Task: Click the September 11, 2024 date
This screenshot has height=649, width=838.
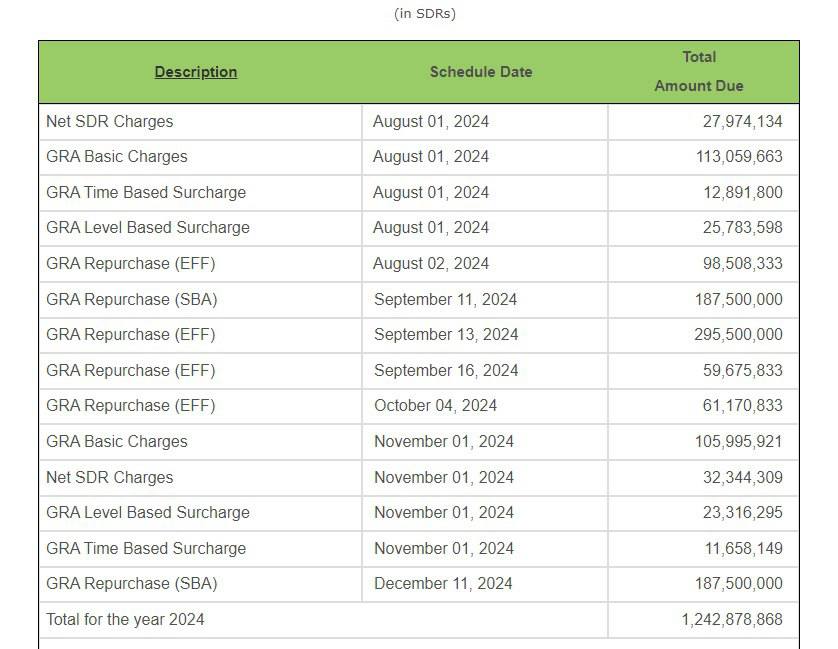Action: 445,299
